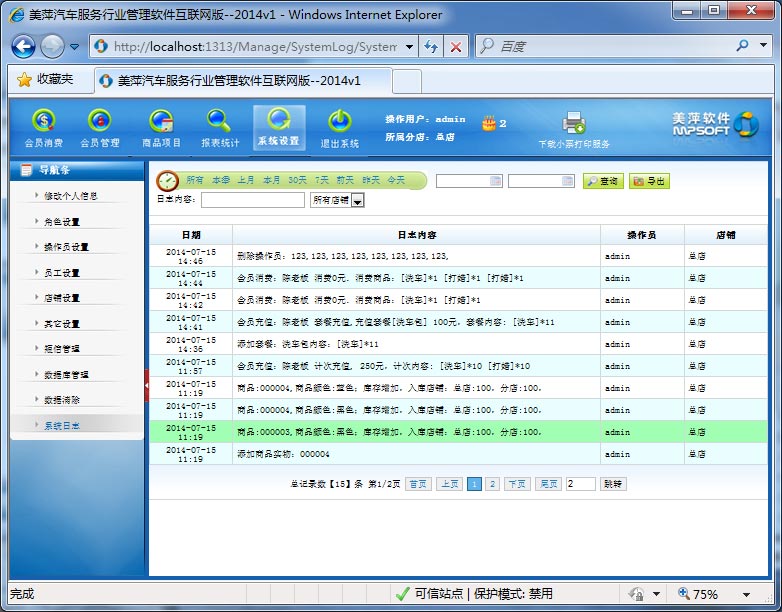Click the start date calendar icon
Screen dimensions: 782x612
click(x=496, y=181)
